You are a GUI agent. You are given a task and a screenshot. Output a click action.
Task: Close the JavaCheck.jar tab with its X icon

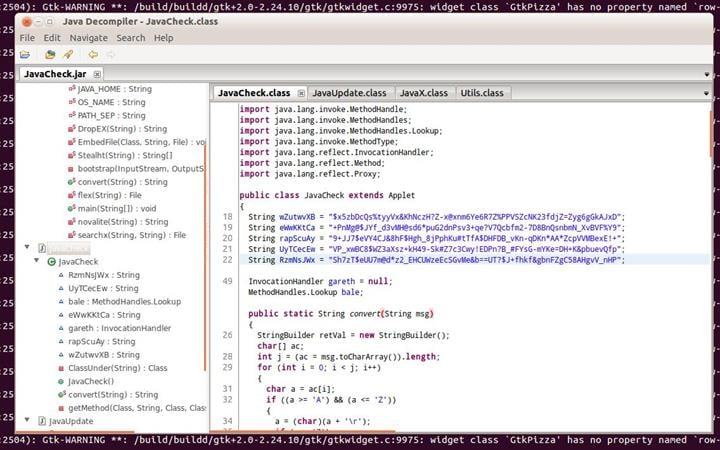pyautogui.click(x=97, y=74)
